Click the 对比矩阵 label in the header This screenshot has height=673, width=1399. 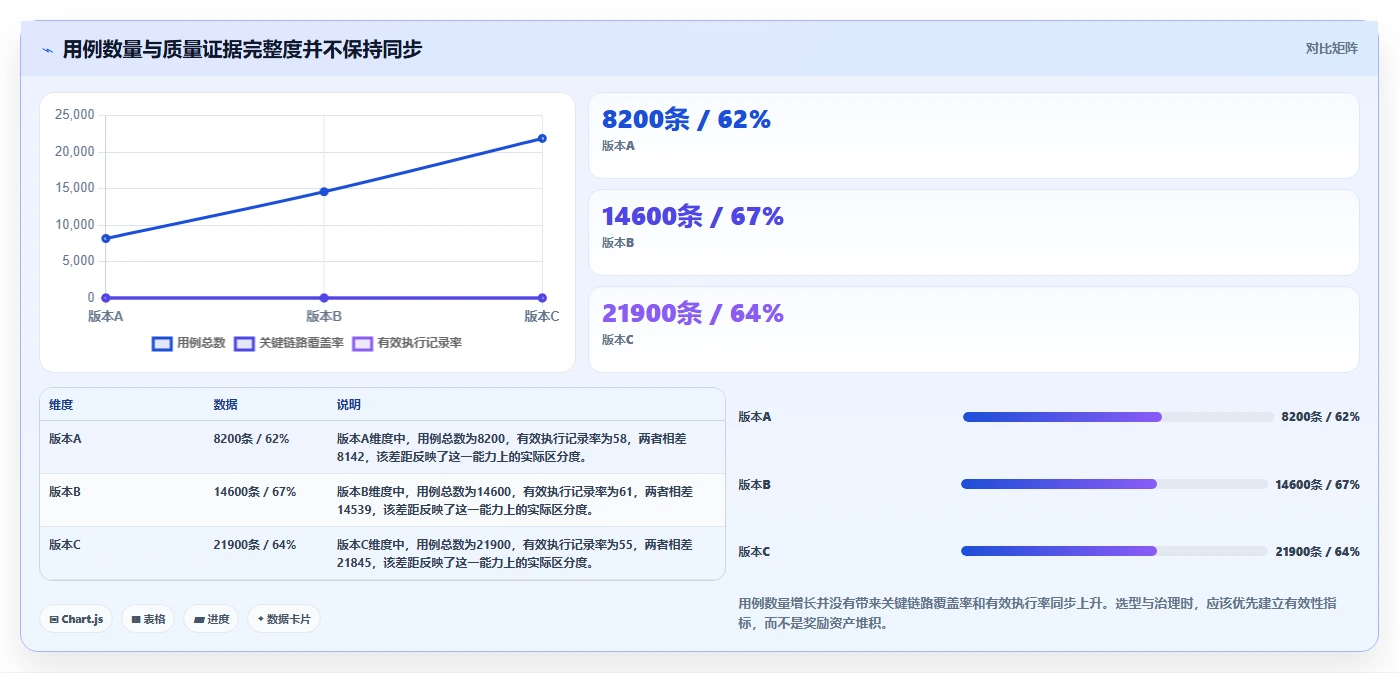click(x=1332, y=48)
